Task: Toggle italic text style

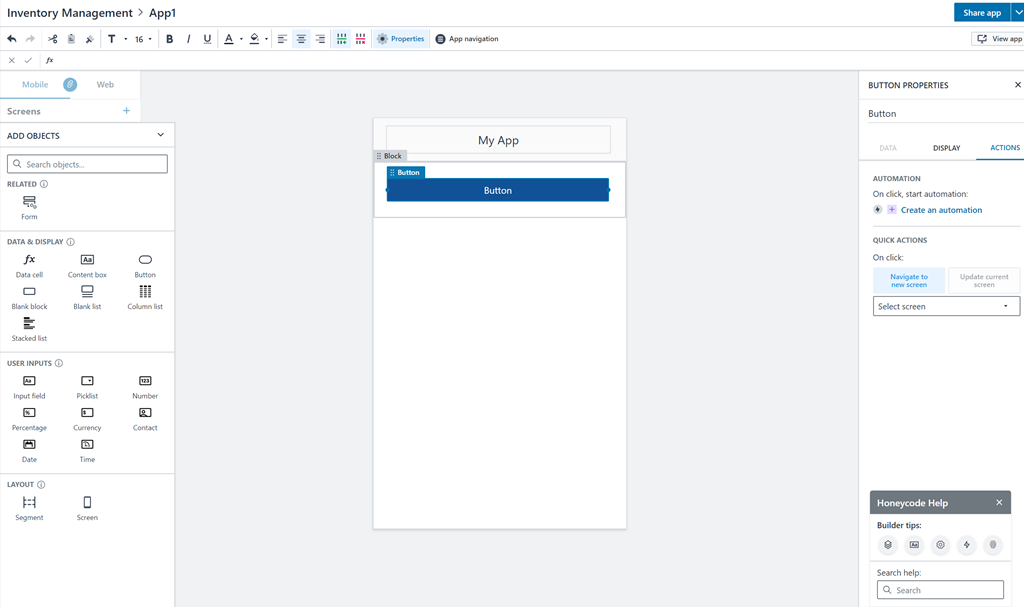Action: pos(188,39)
